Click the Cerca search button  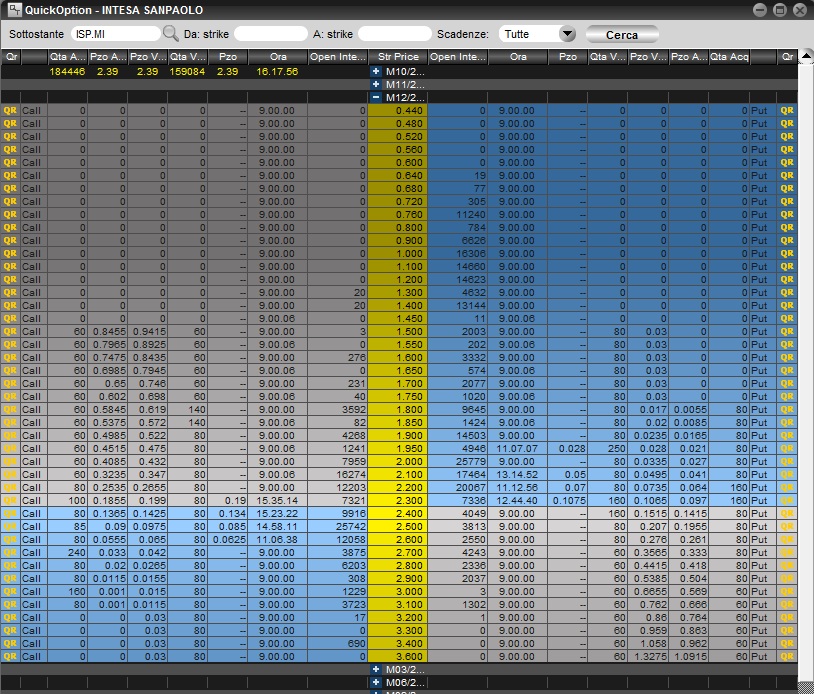pos(622,35)
